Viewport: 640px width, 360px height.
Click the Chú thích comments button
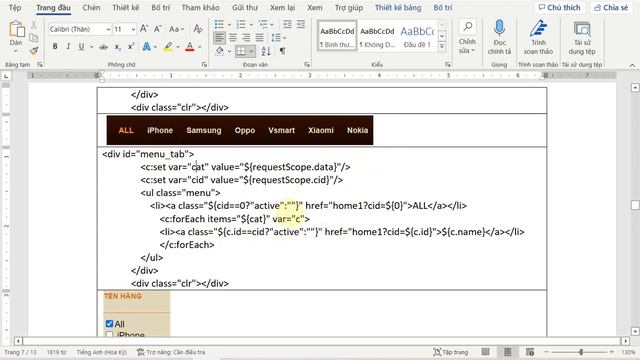pos(559,7)
